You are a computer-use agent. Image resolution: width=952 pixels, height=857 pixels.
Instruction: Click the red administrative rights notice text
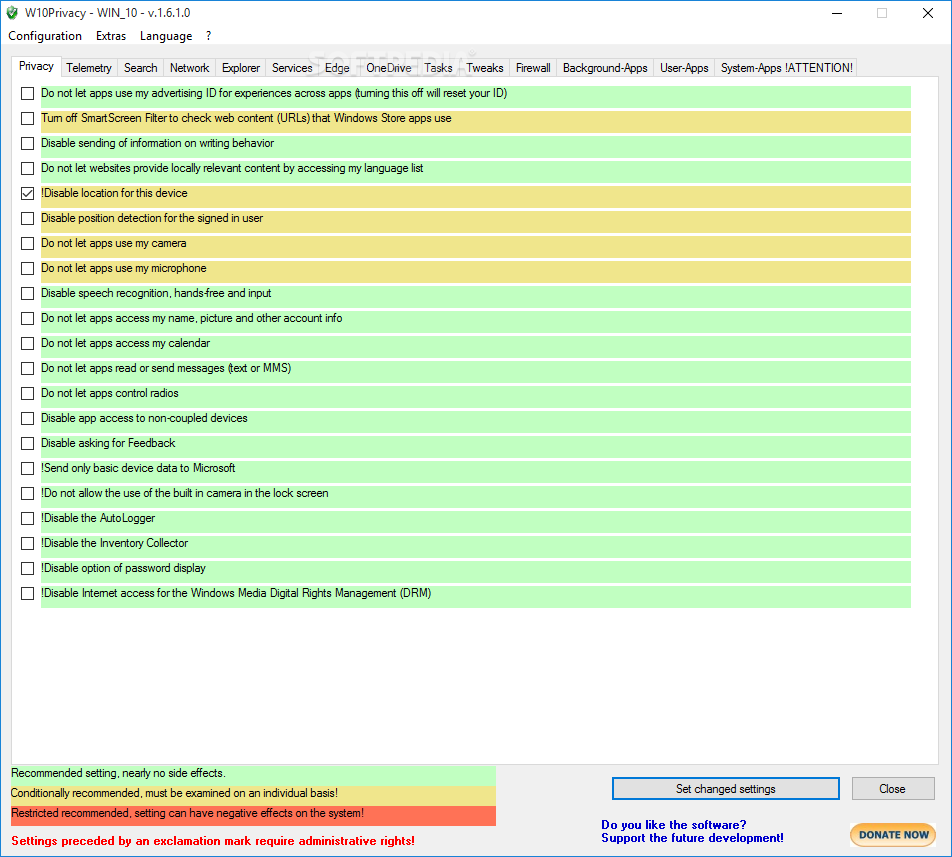click(212, 841)
